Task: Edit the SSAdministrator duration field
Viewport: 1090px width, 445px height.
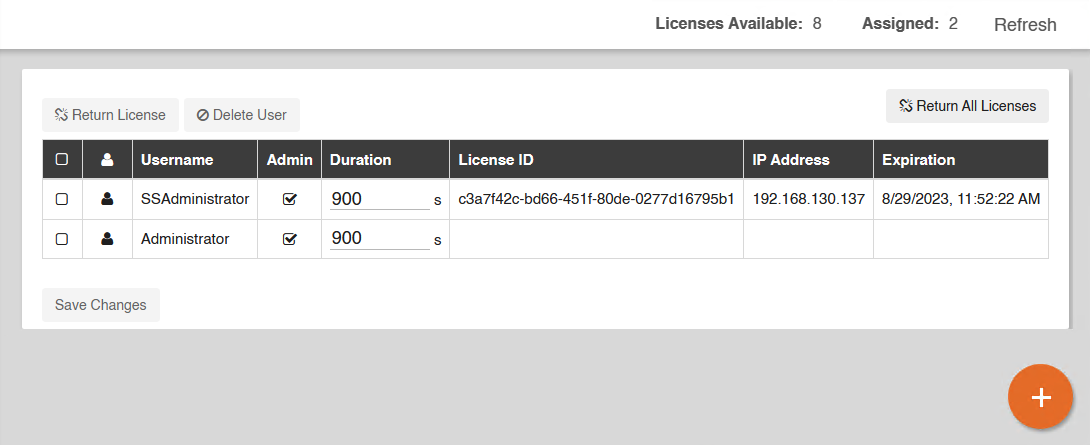Action: (379, 199)
